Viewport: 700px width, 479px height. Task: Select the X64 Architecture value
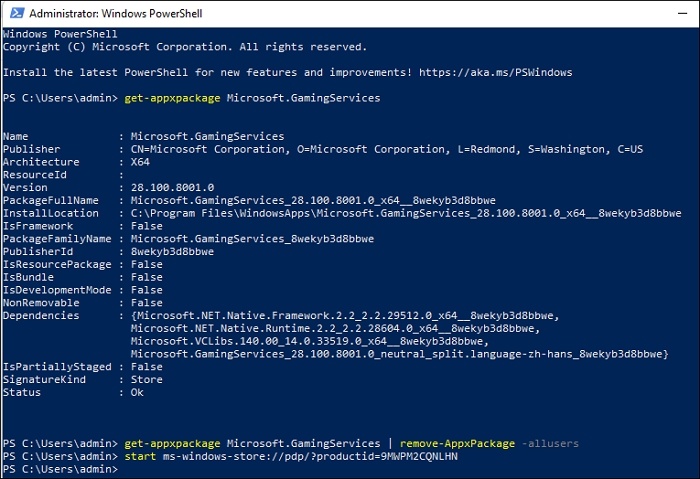(139, 162)
